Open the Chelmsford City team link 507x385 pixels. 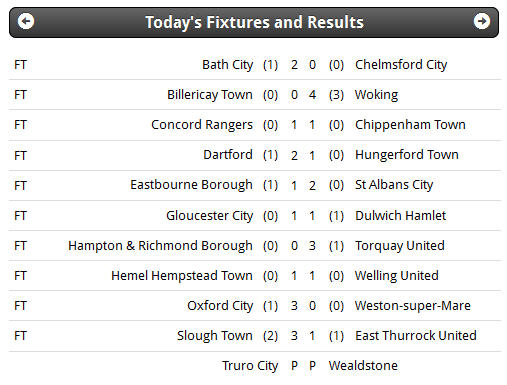[401, 65]
